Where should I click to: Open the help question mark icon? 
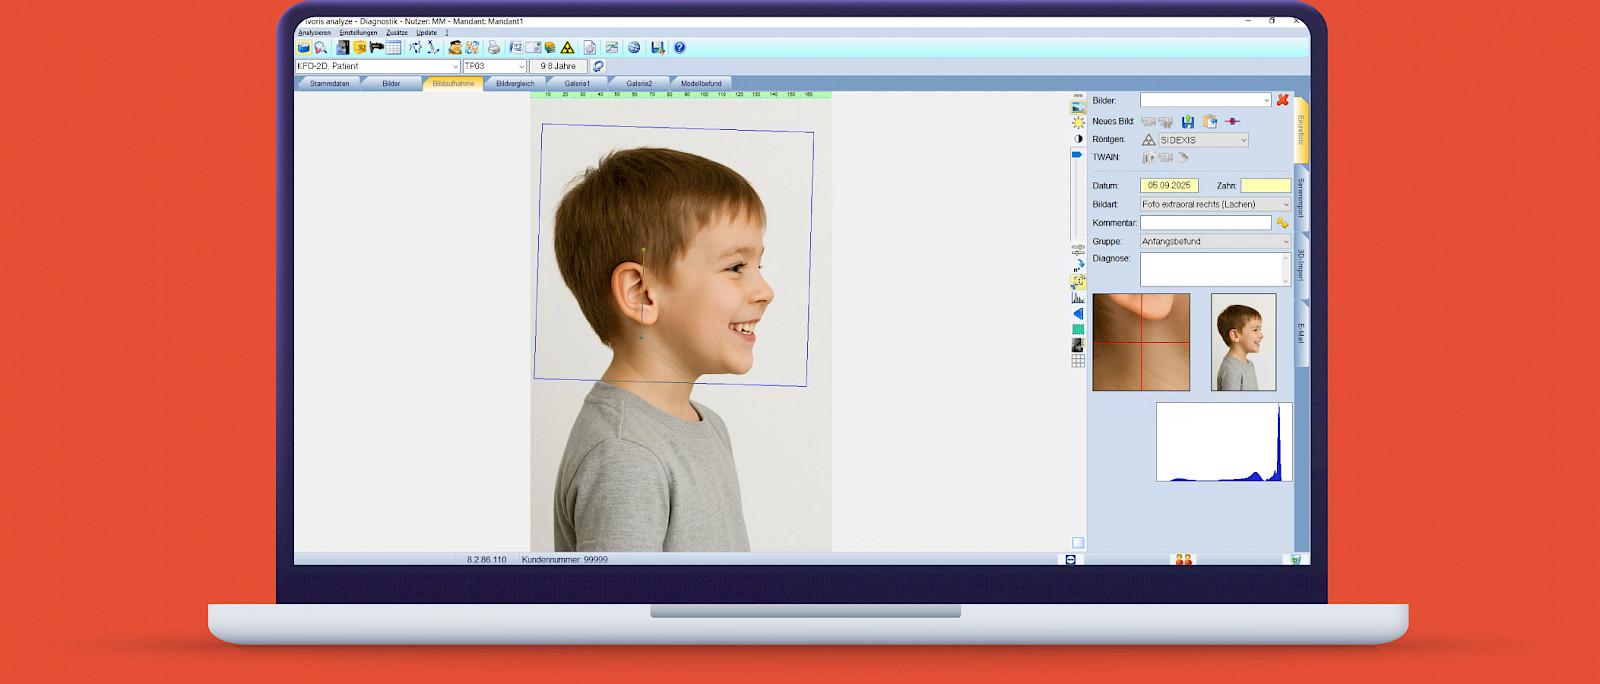680,48
